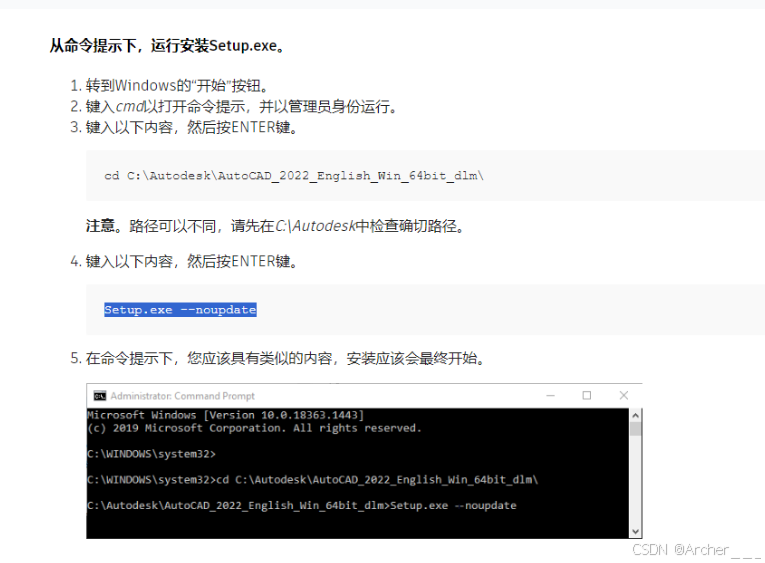Viewport: 765px width, 563px height.
Task: Click the heading 从命令提示下，运行安装Setup.exe
Action: click(167, 46)
